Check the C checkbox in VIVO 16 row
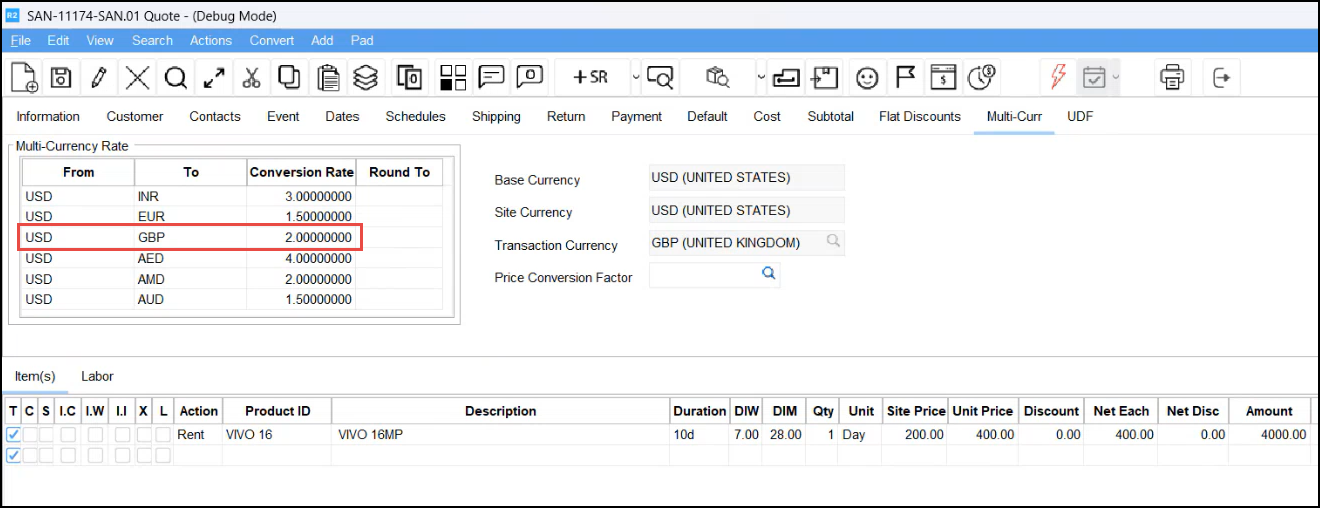 29,435
